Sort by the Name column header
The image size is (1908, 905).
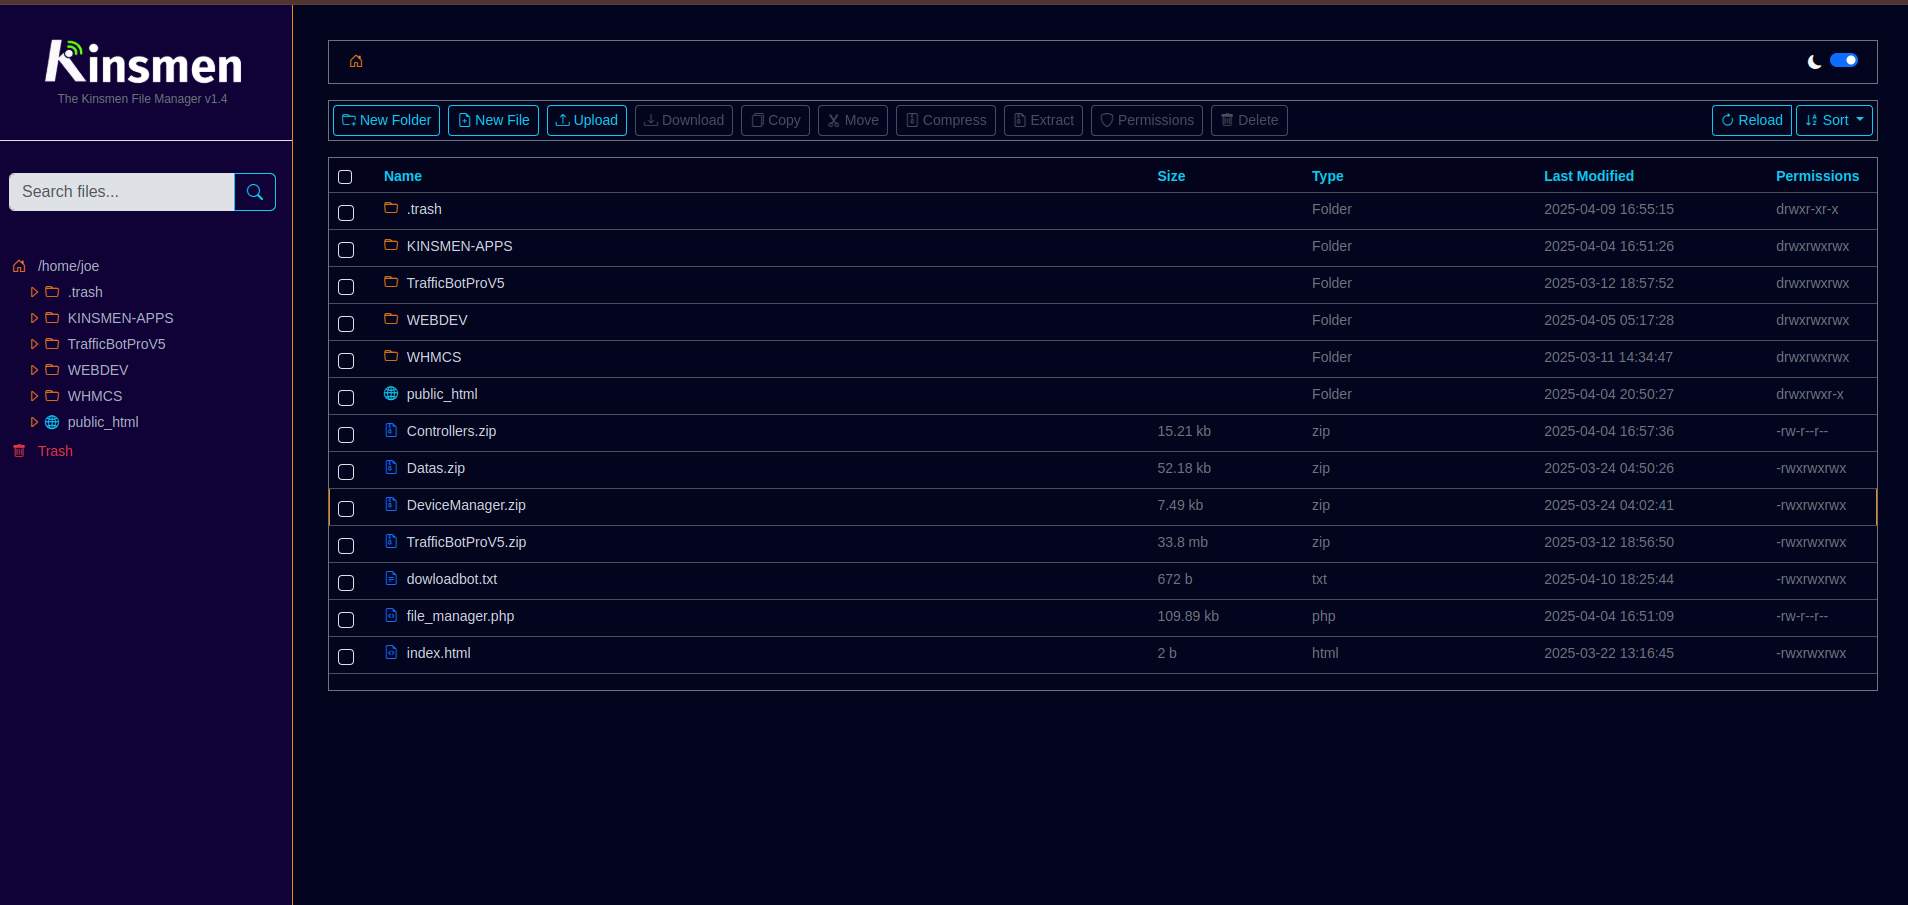(x=403, y=176)
